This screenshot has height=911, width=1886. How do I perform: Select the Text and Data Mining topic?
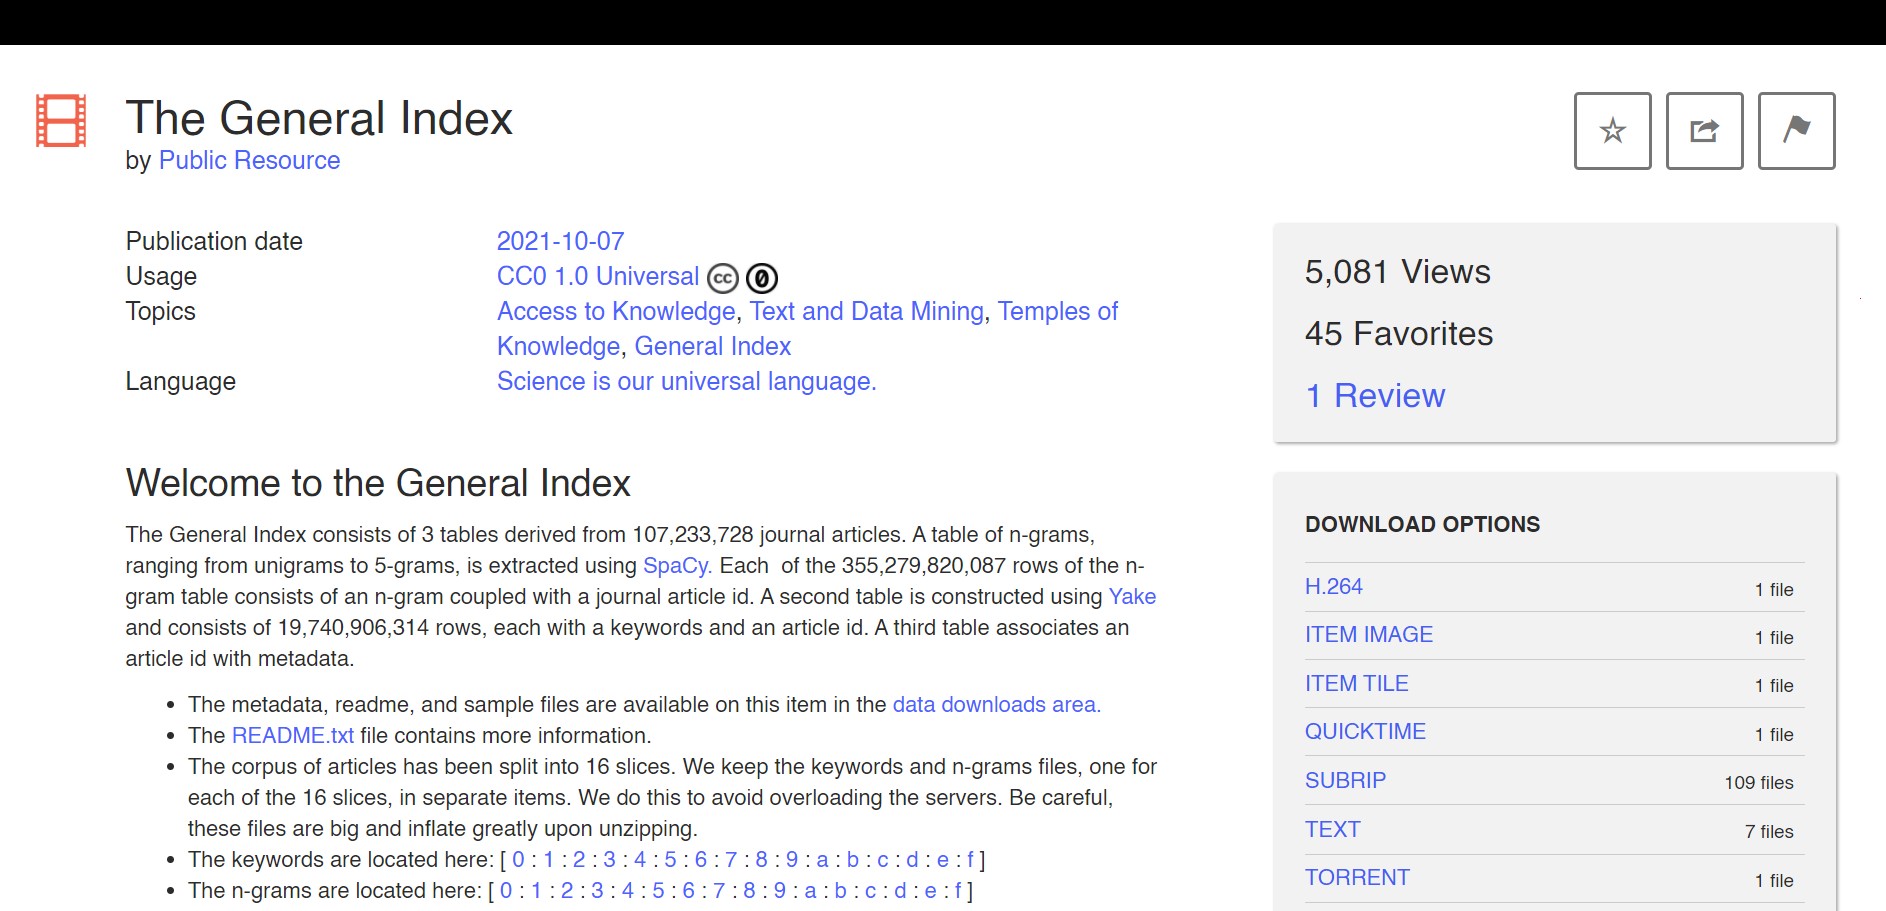(x=866, y=311)
